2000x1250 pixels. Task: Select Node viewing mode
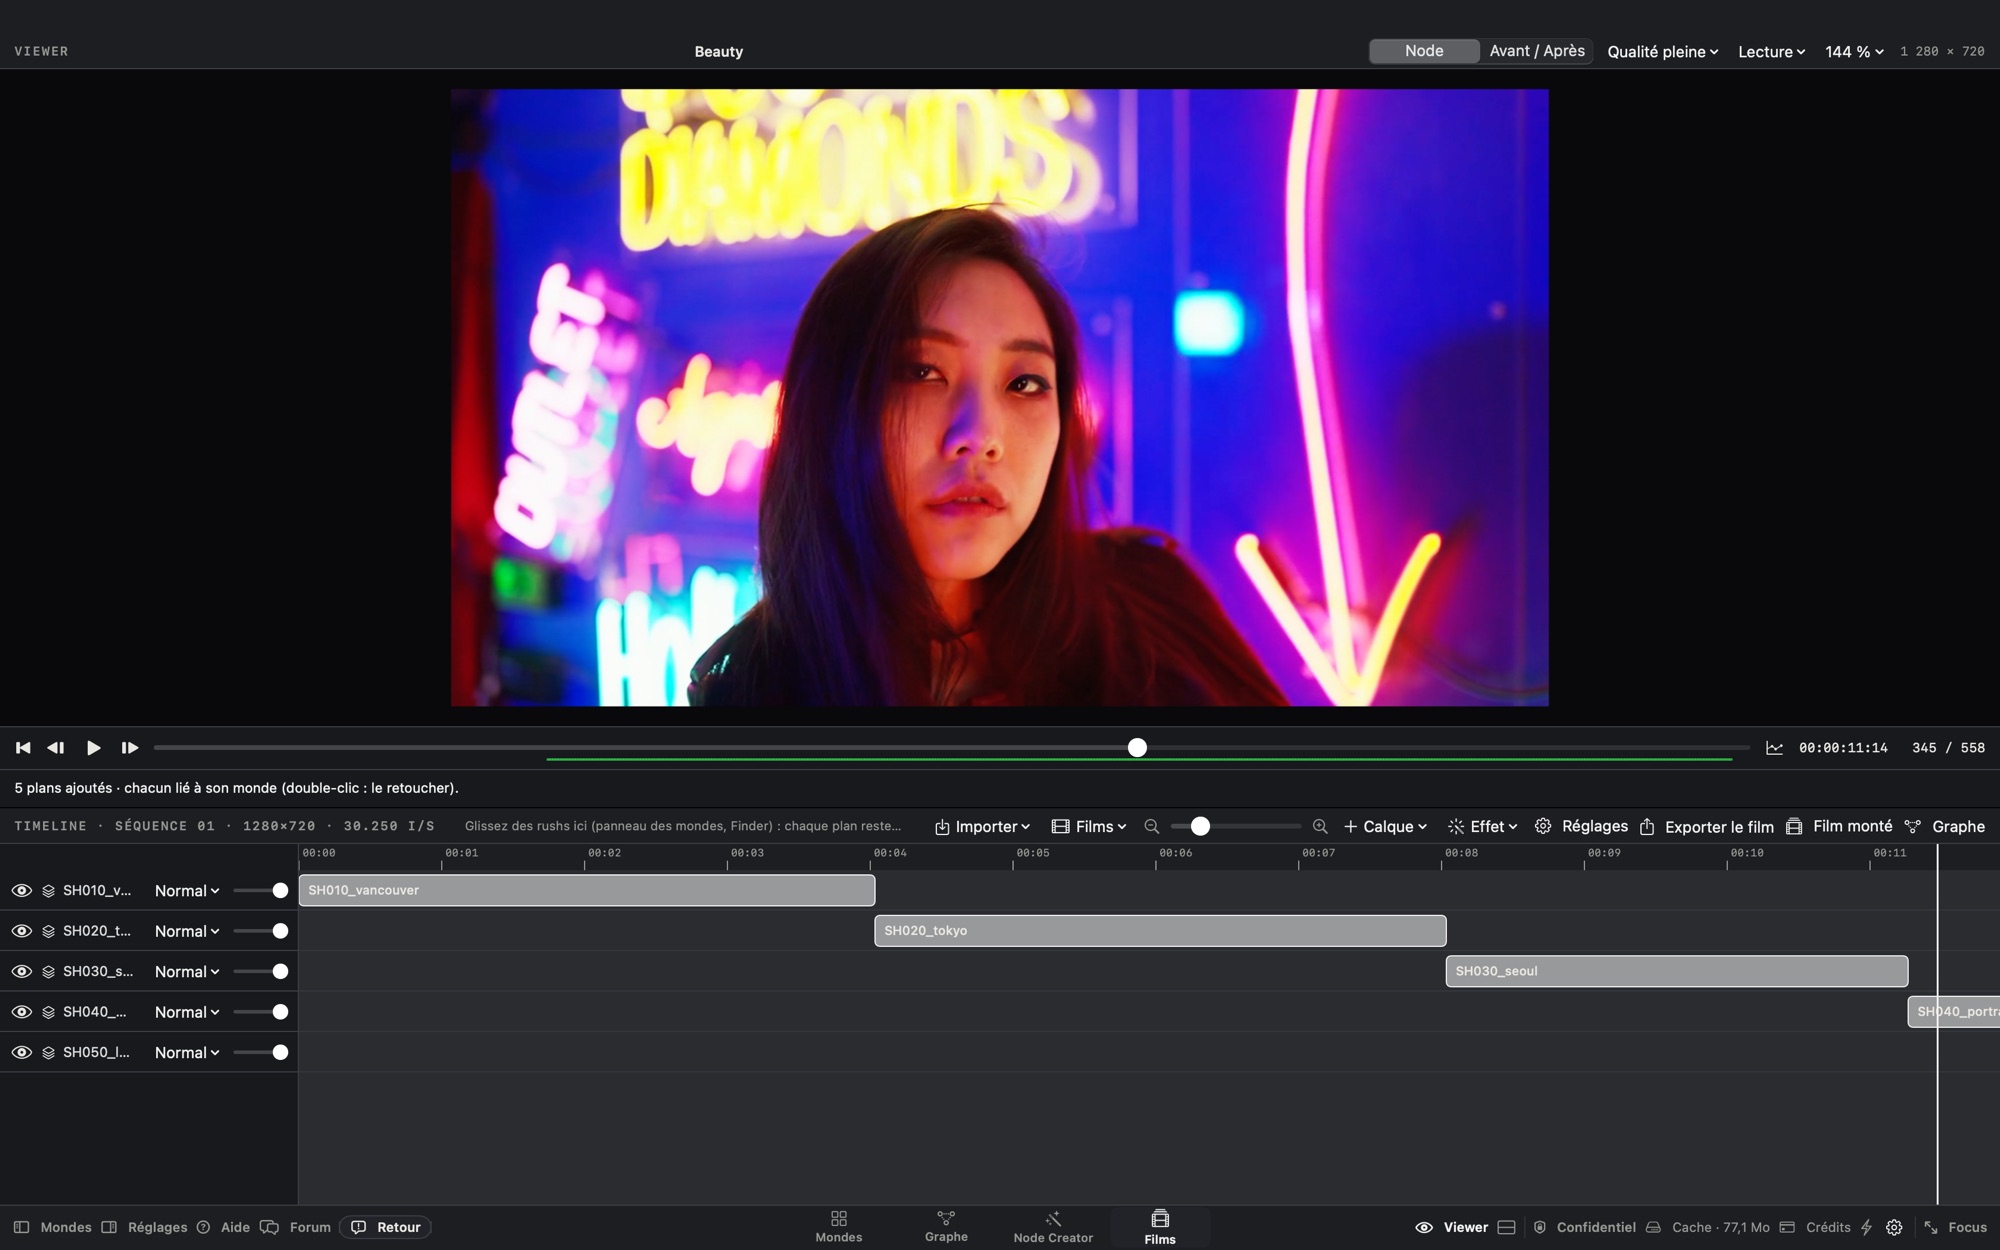1424,51
